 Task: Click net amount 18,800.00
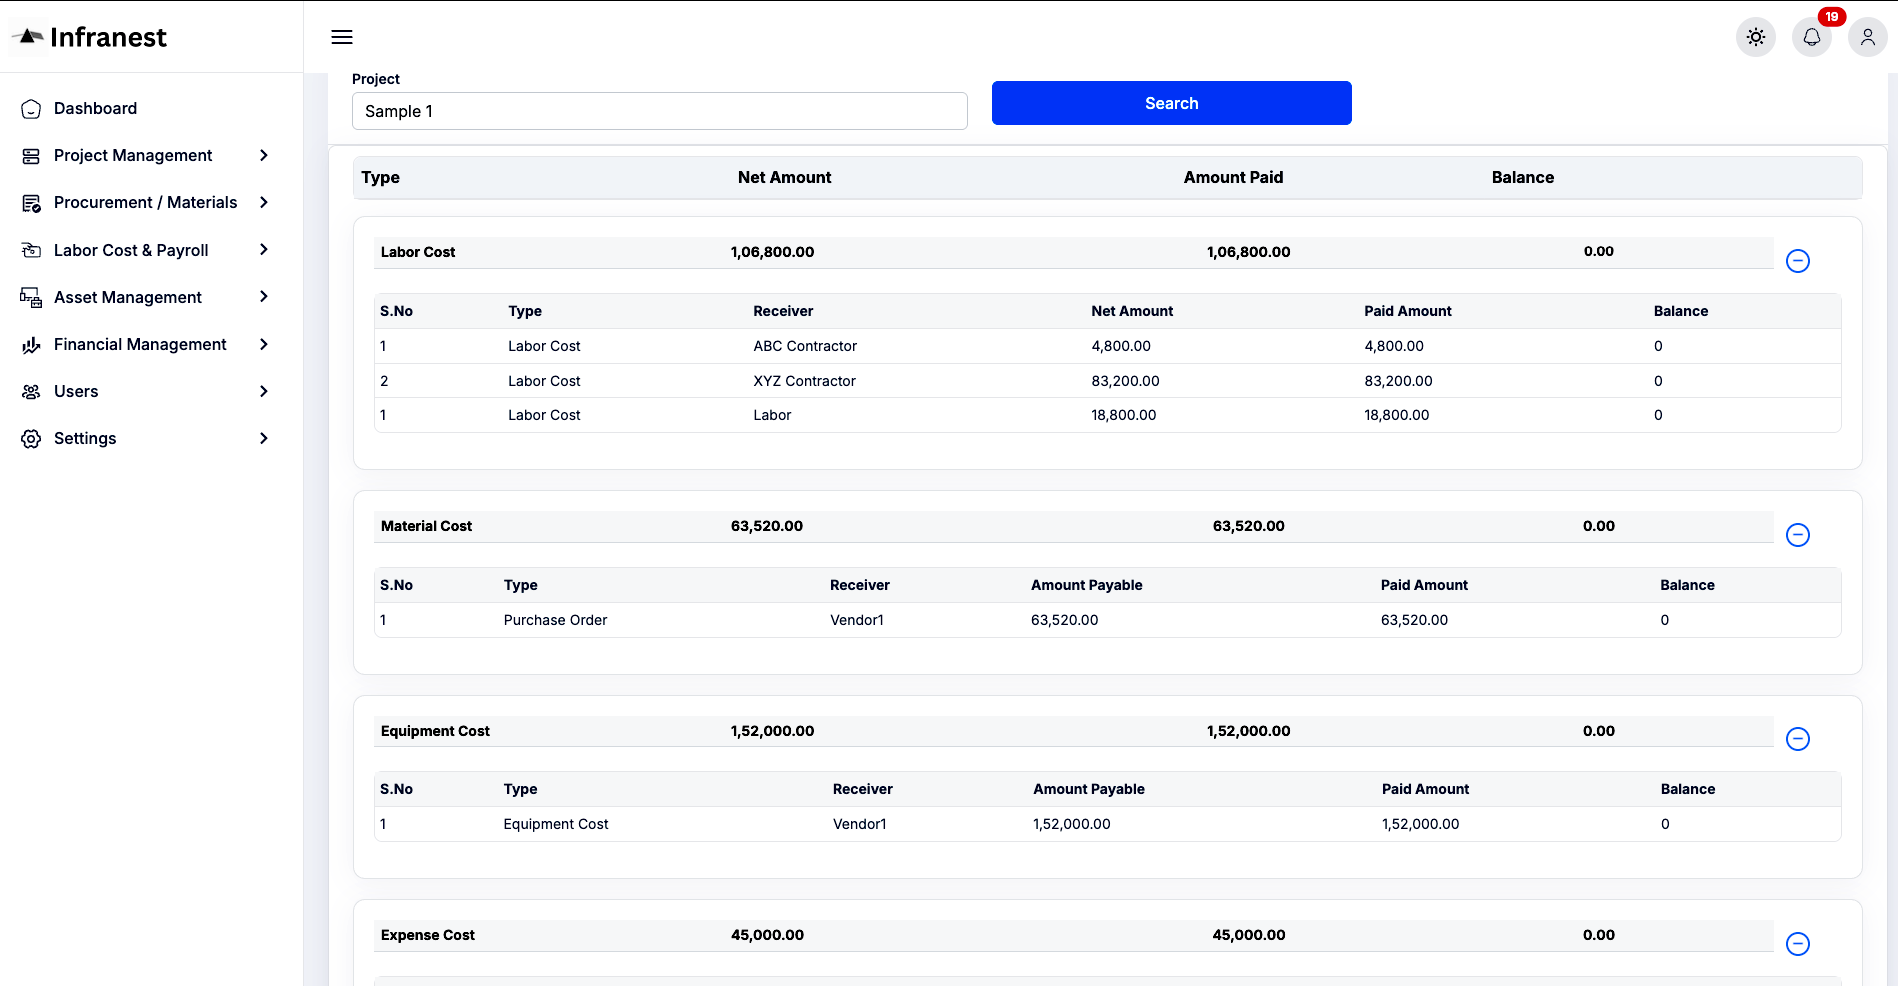[x=1123, y=415]
